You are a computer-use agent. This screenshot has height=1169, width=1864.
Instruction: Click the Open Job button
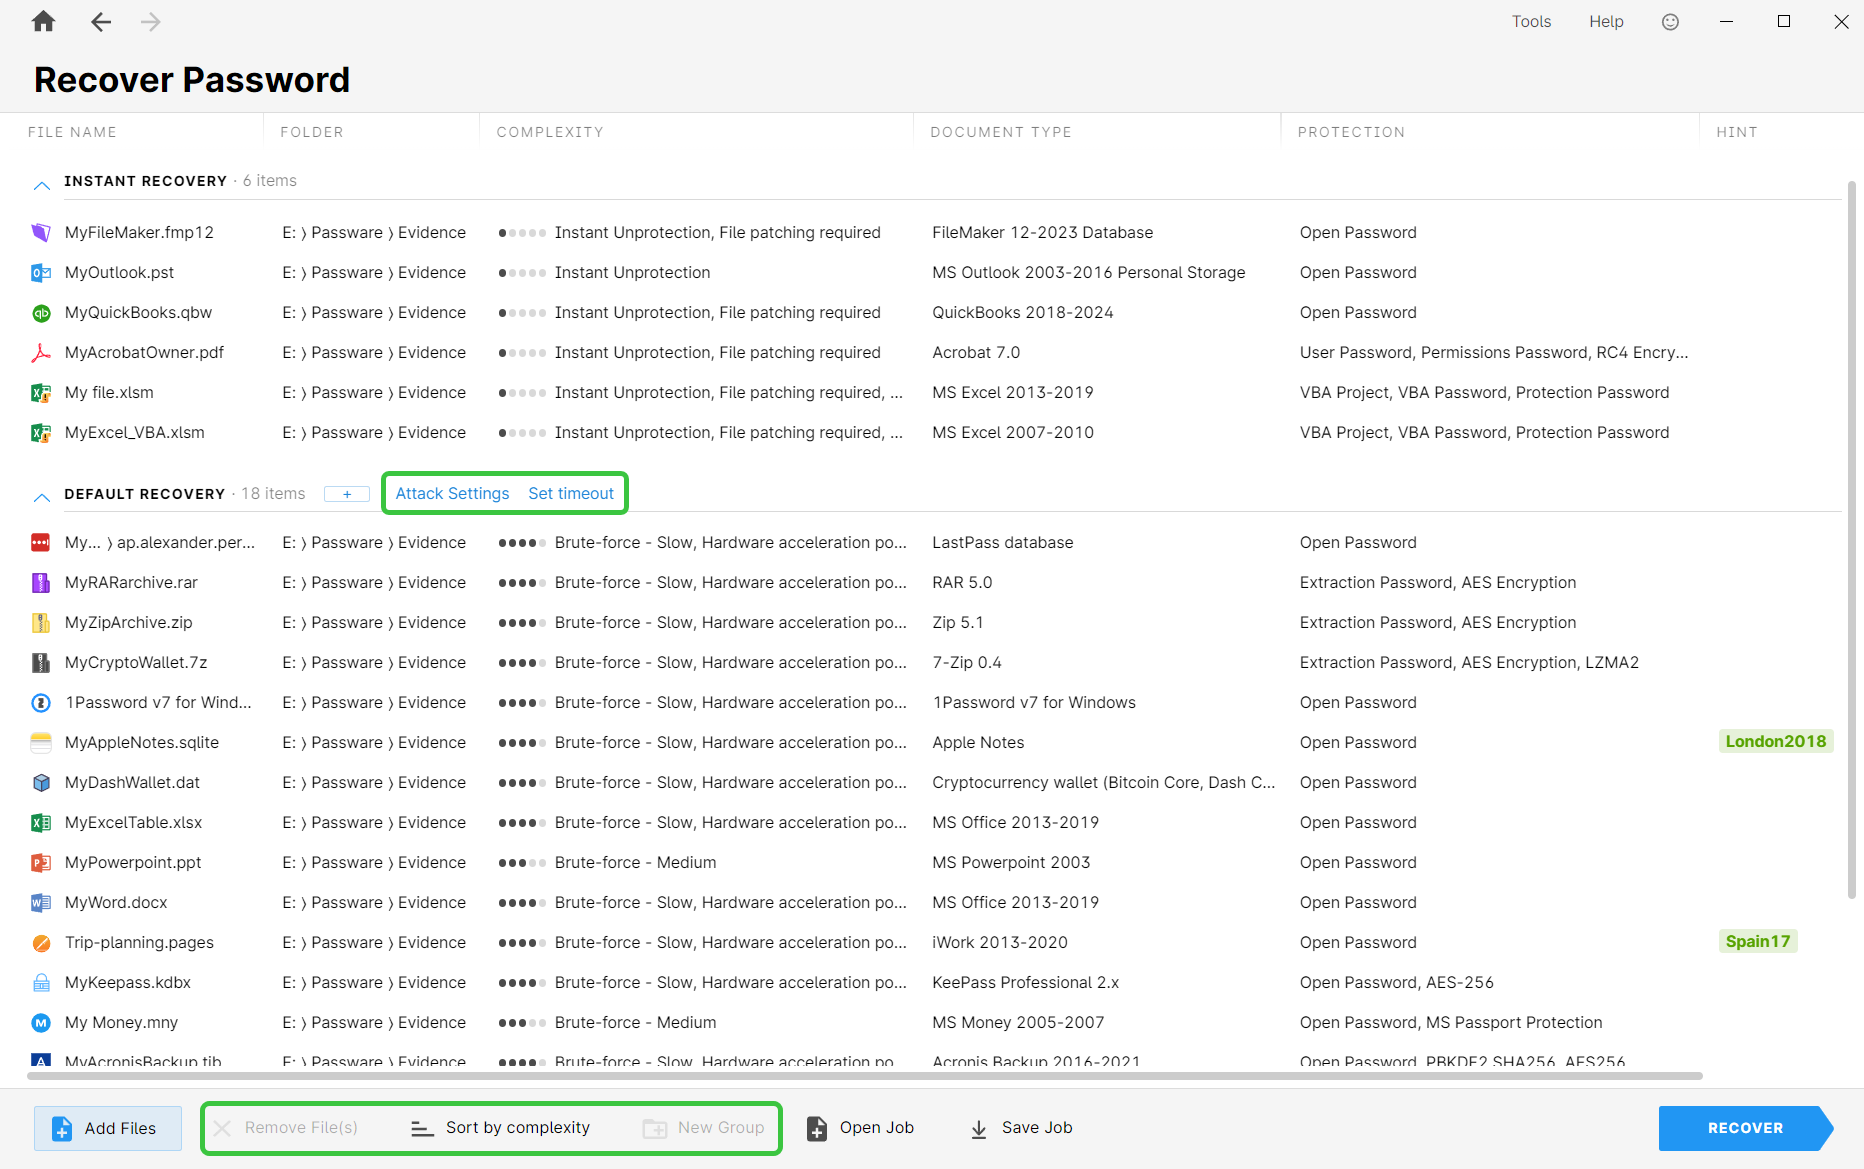(861, 1128)
